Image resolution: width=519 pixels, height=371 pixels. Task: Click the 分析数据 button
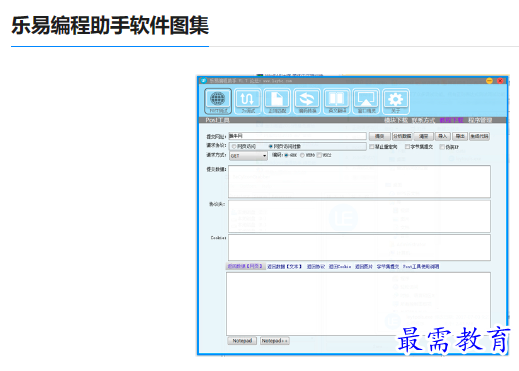(402, 136)
